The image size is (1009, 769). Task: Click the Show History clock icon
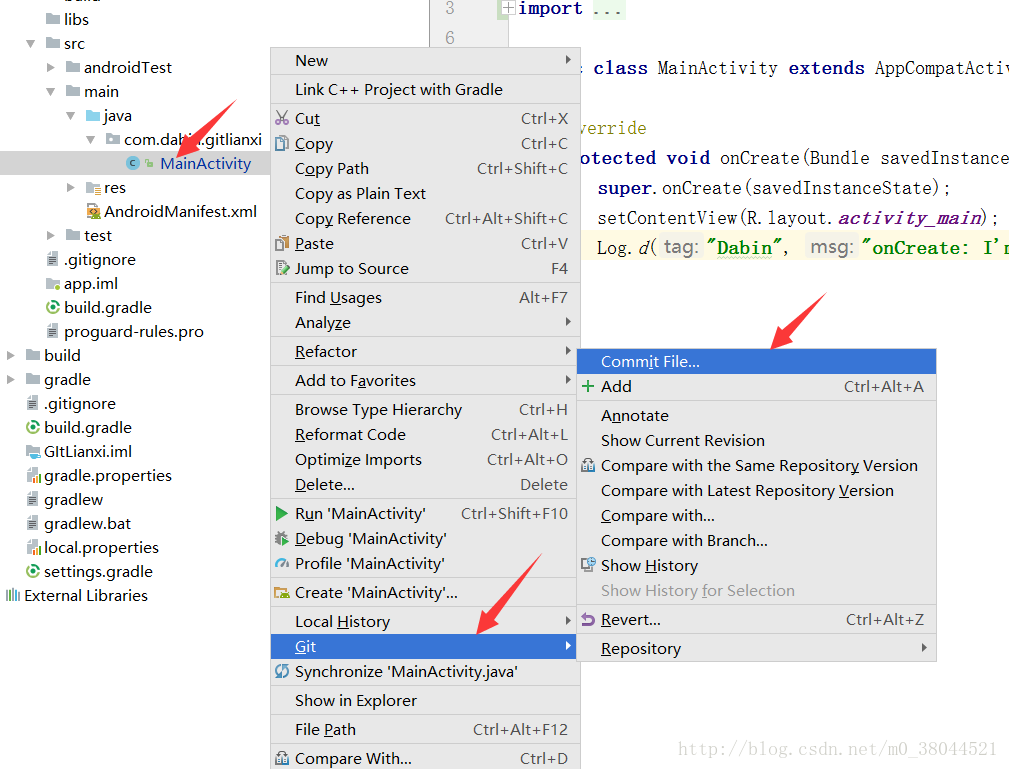click(x=588, y=564)
